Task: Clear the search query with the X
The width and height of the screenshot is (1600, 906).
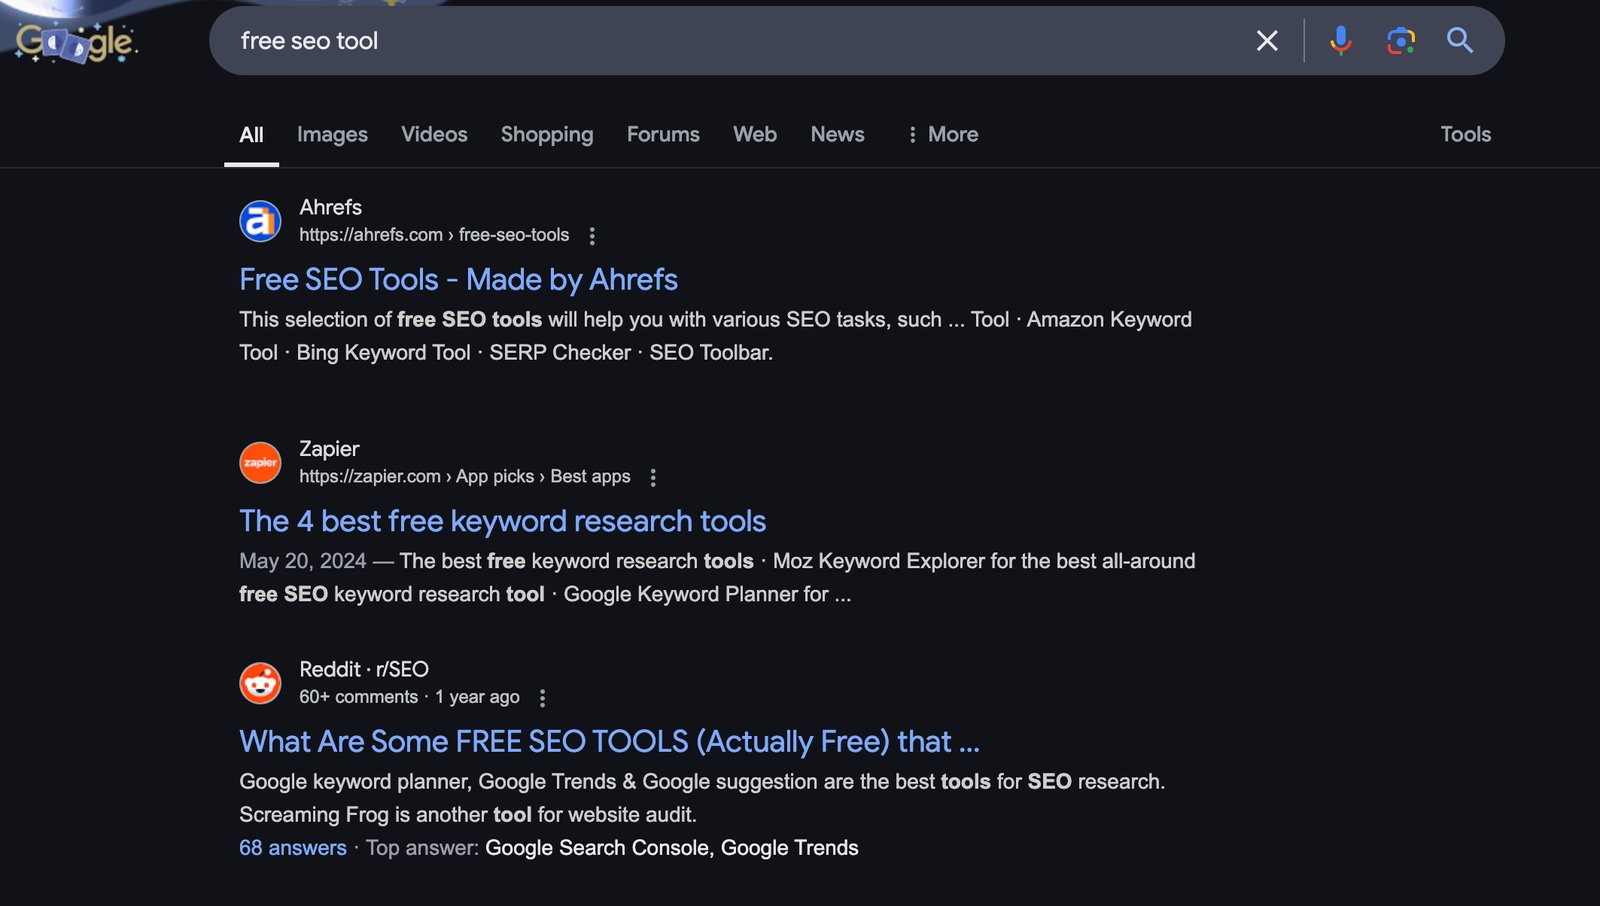Action: coord(1267,41)
